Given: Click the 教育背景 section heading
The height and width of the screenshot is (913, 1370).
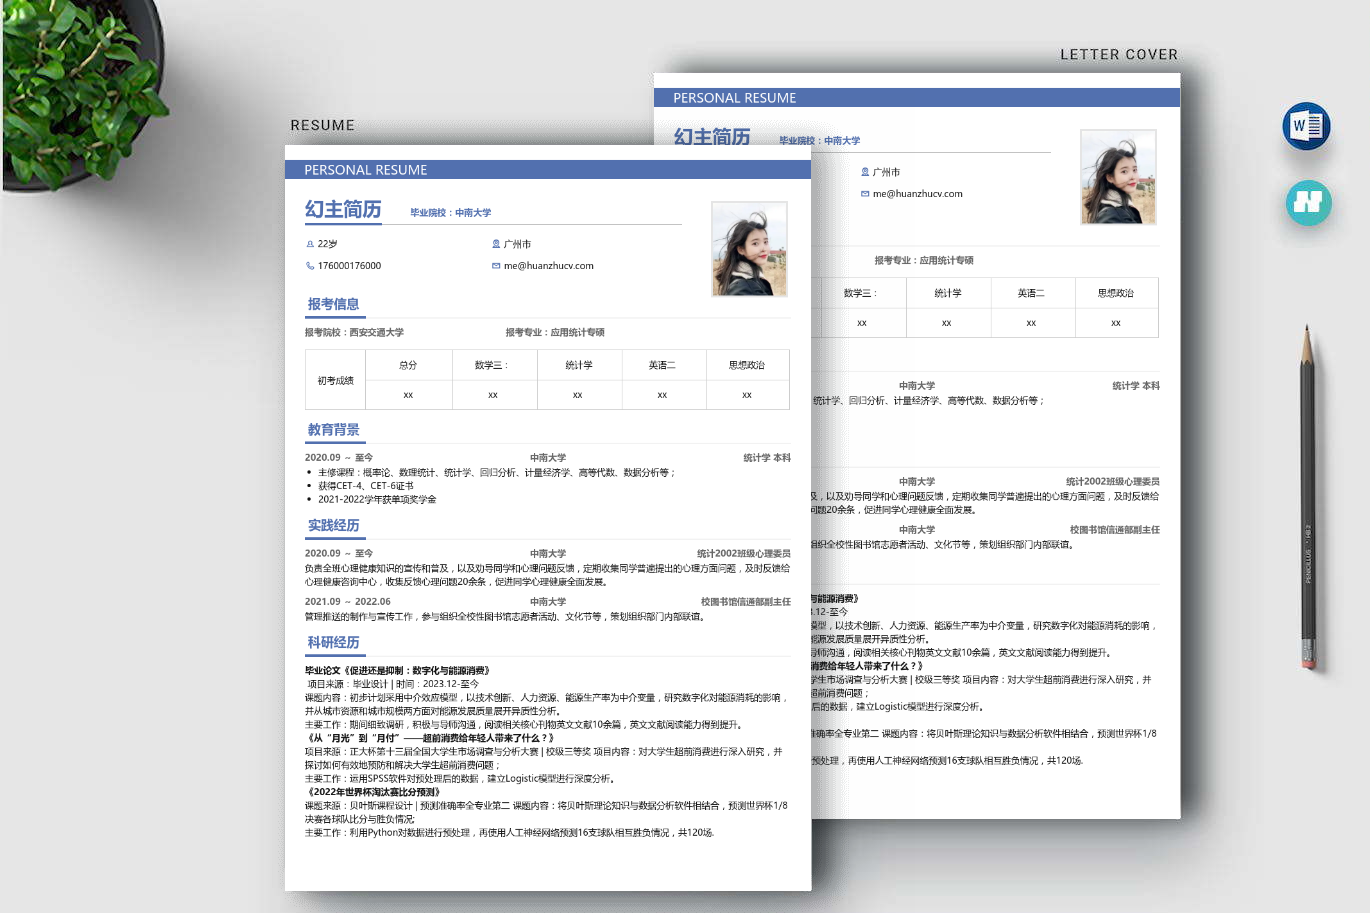Looking at the screenshot, I should point(333,430).
